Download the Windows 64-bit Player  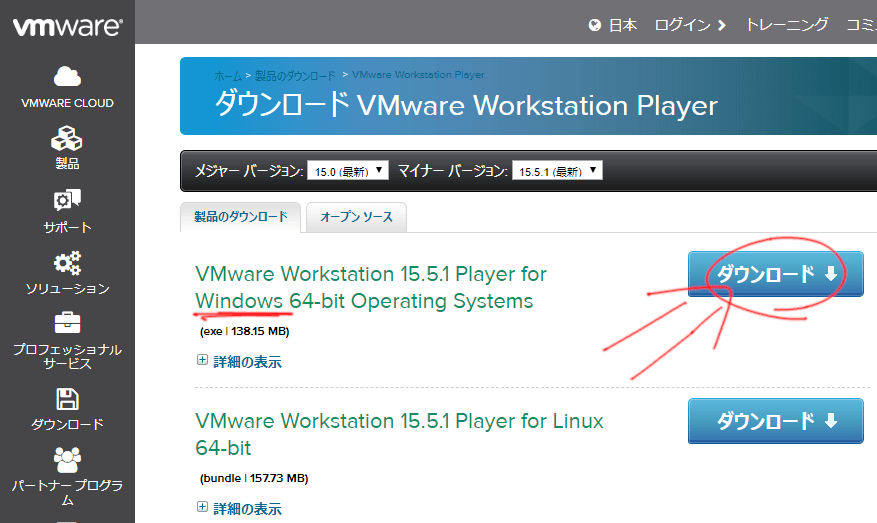point(776,274)
